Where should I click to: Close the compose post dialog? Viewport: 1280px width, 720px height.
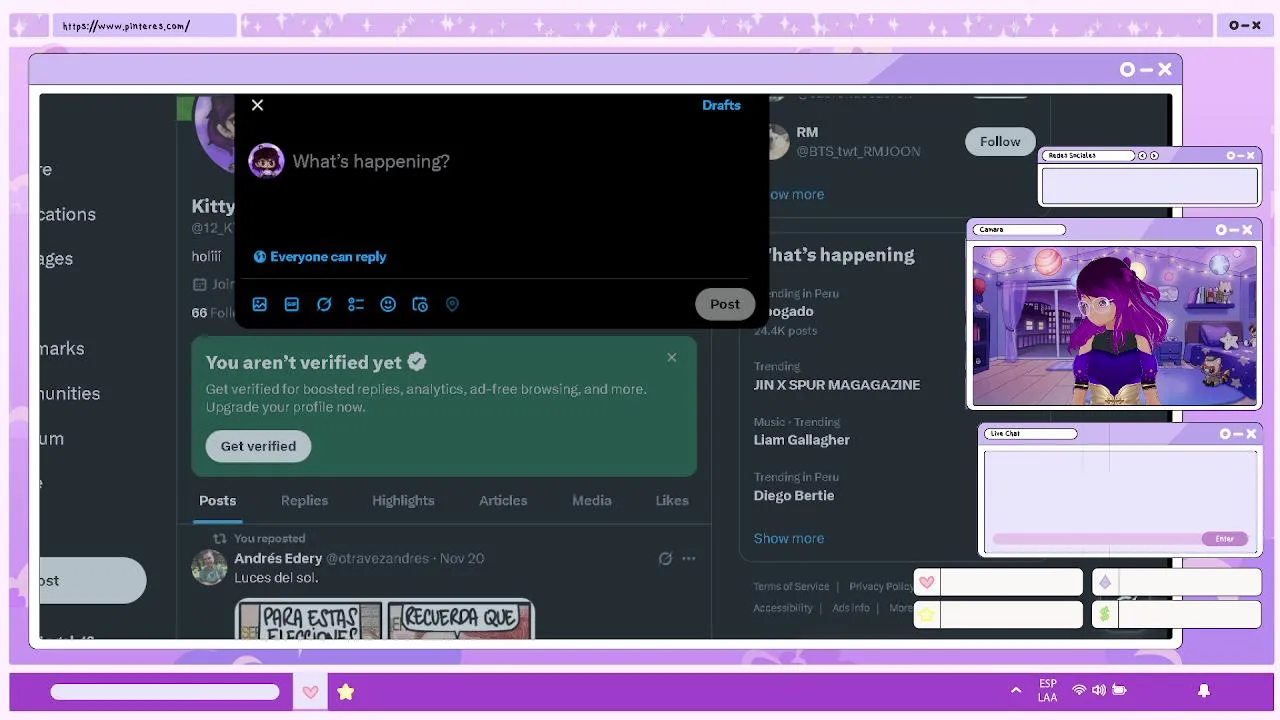(x=257, y=105)
